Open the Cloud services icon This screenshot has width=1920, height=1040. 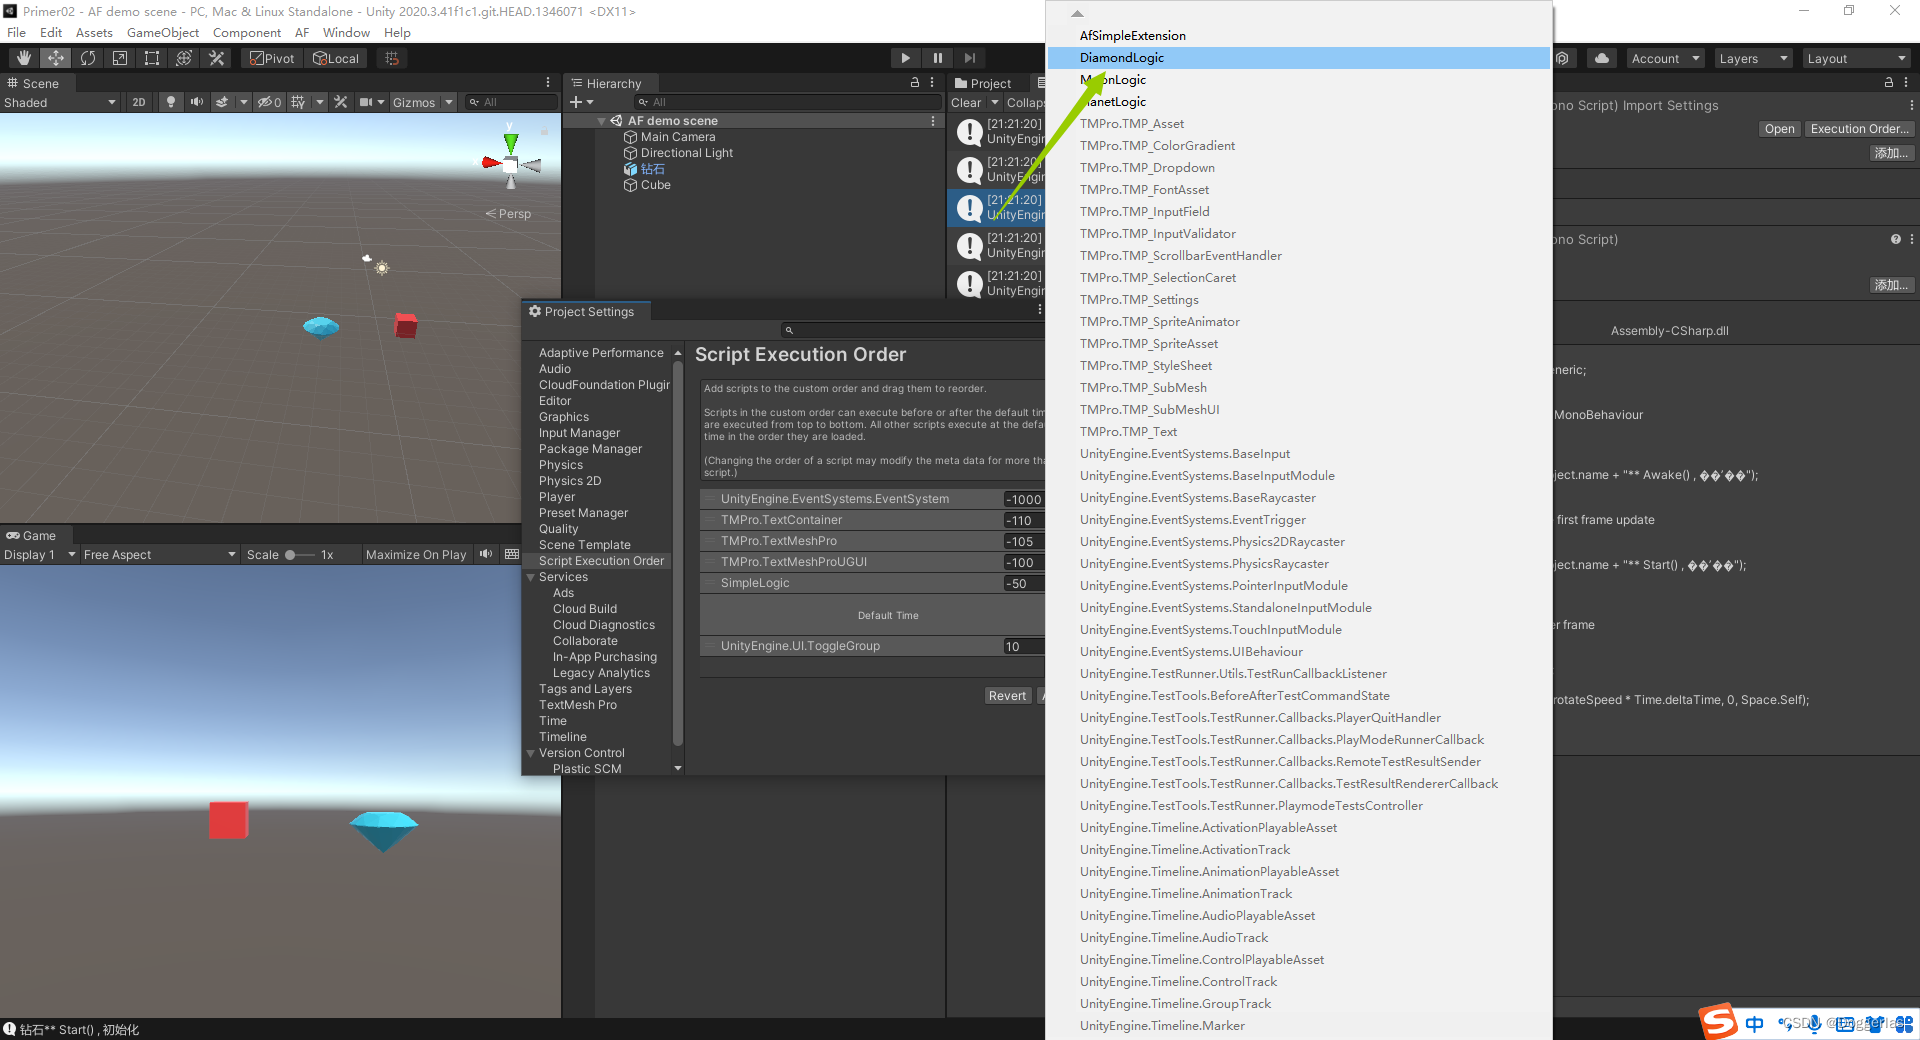[x=1602, y=58]
